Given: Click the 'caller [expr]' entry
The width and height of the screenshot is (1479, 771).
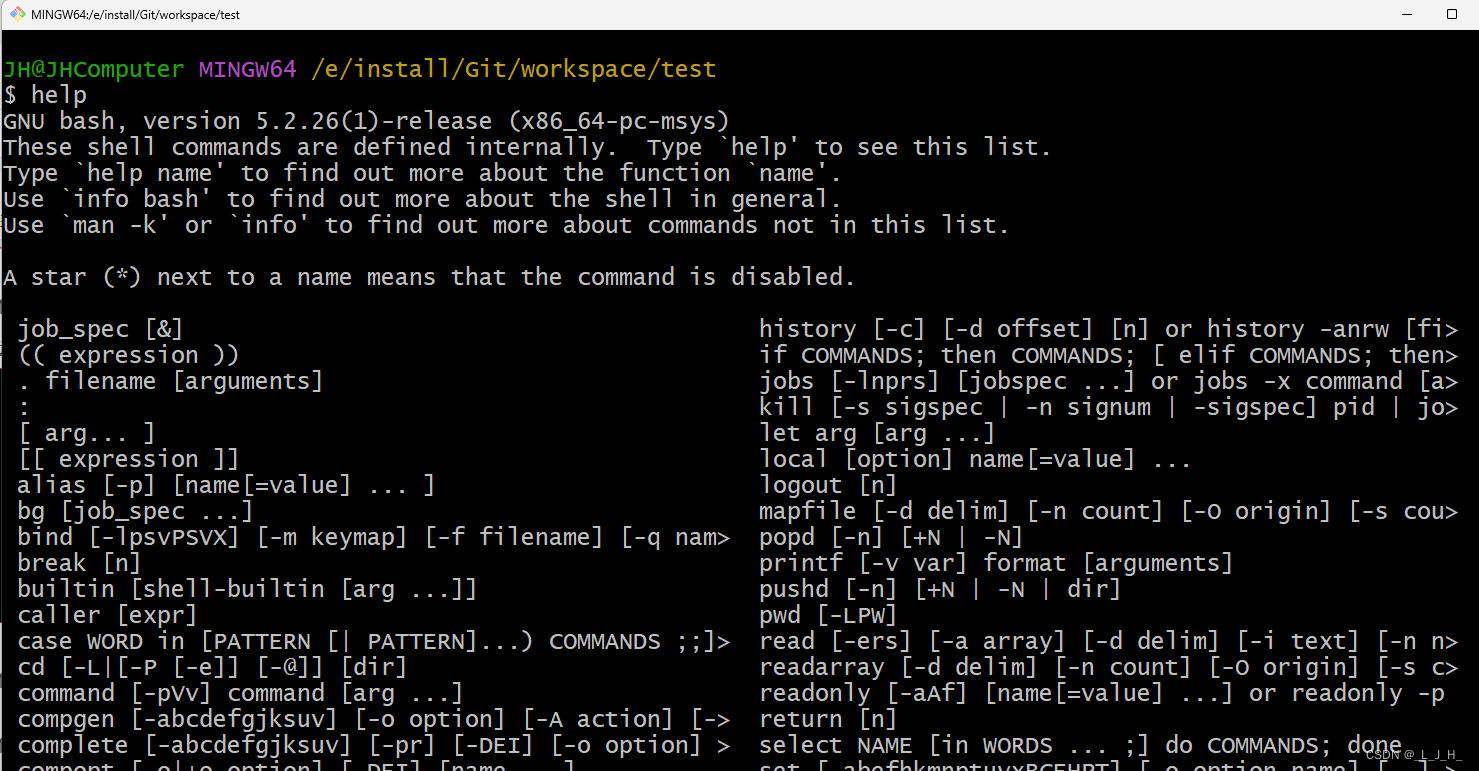Looking at the screenshot, I should (x=107, y=615).
